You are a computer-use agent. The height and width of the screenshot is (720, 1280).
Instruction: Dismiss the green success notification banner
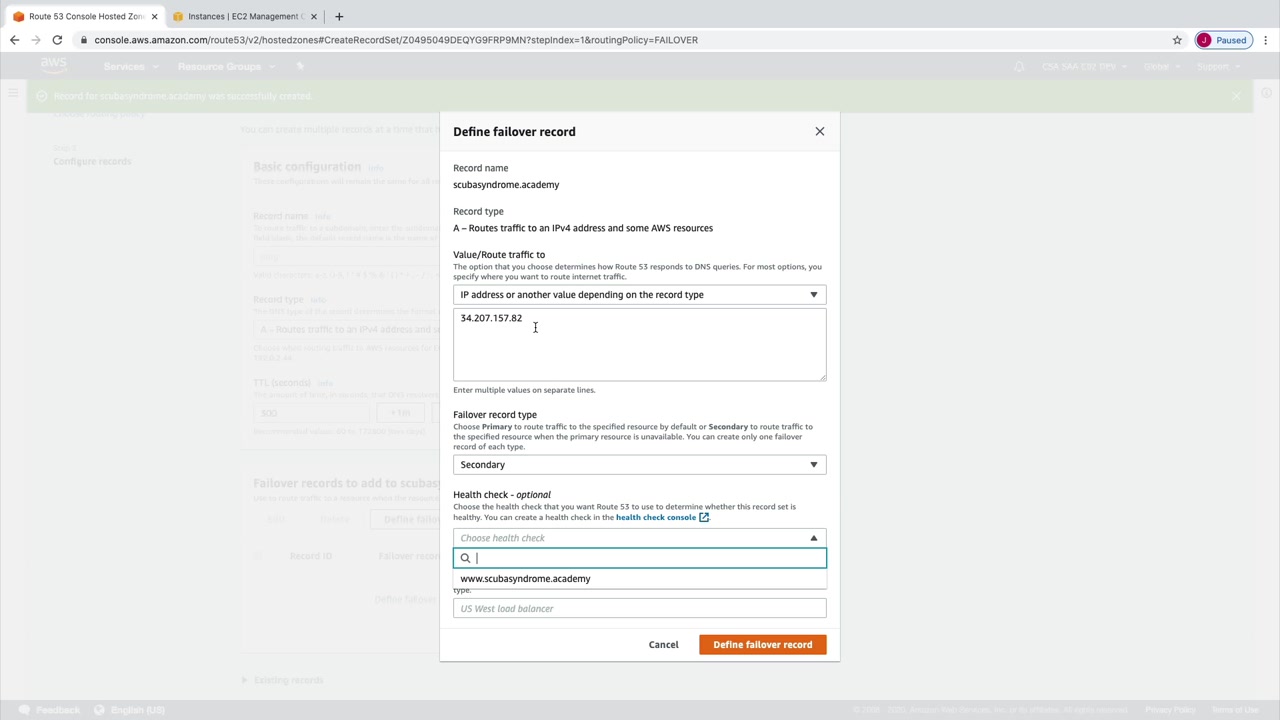click(x=1237, y=96)
